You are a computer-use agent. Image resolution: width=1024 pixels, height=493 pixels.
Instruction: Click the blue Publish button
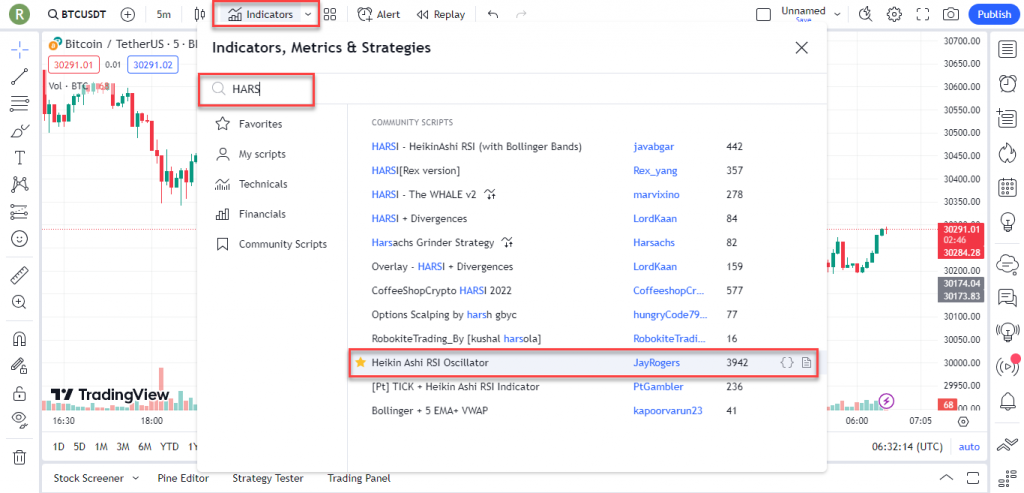coord(993,15)
